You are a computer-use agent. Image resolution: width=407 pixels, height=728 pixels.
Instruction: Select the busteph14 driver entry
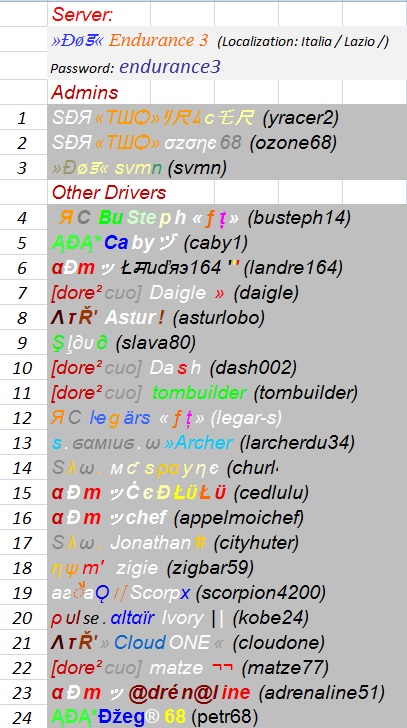click(x=227, y=217)
